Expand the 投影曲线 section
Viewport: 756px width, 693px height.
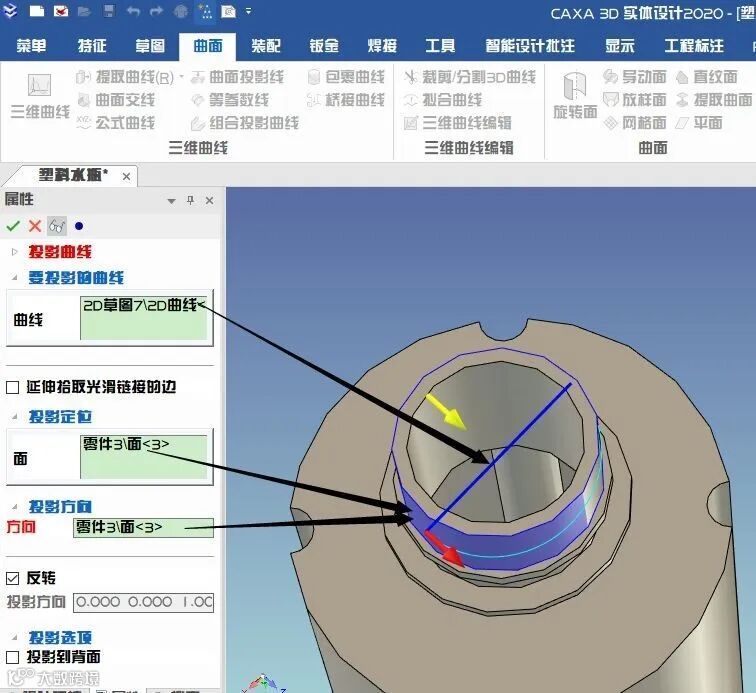pos(14,252)
